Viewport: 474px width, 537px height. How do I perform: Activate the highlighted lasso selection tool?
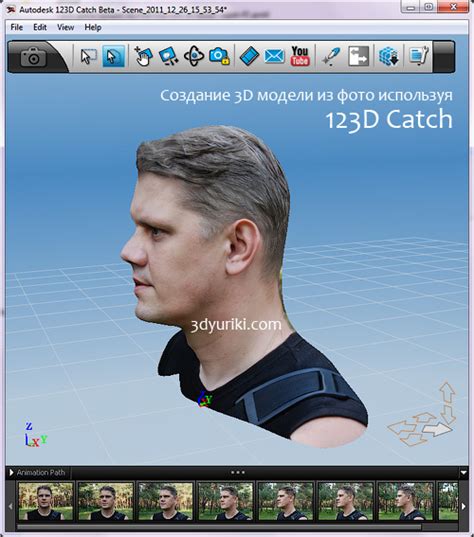pos(113,56)
